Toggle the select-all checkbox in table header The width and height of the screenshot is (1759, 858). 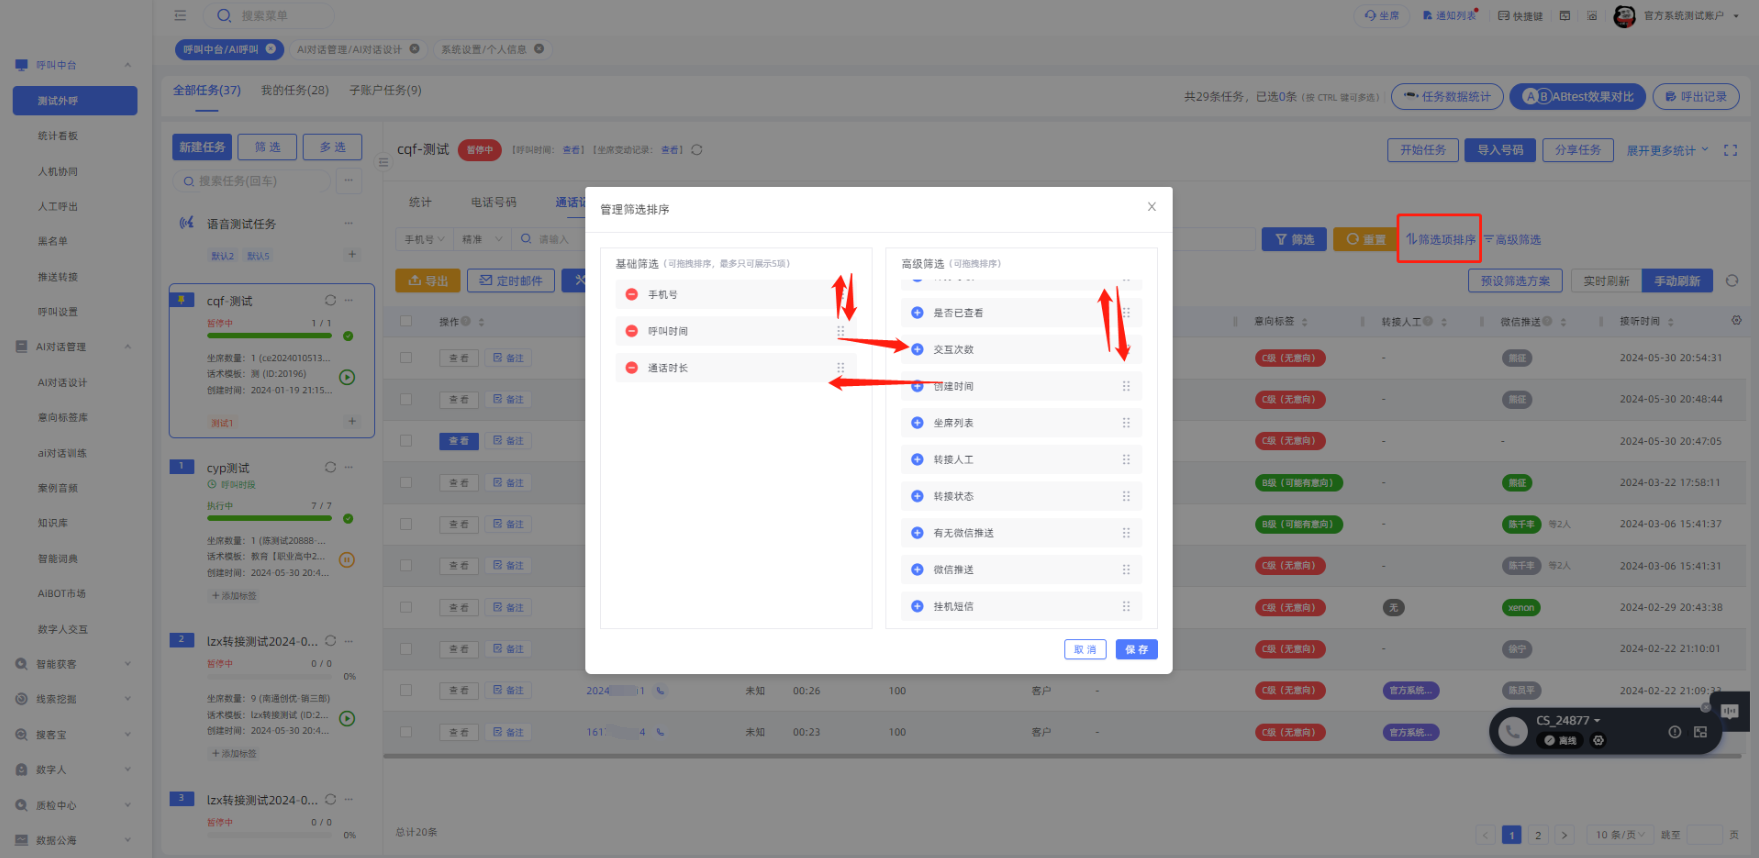[x=406, y=322]
